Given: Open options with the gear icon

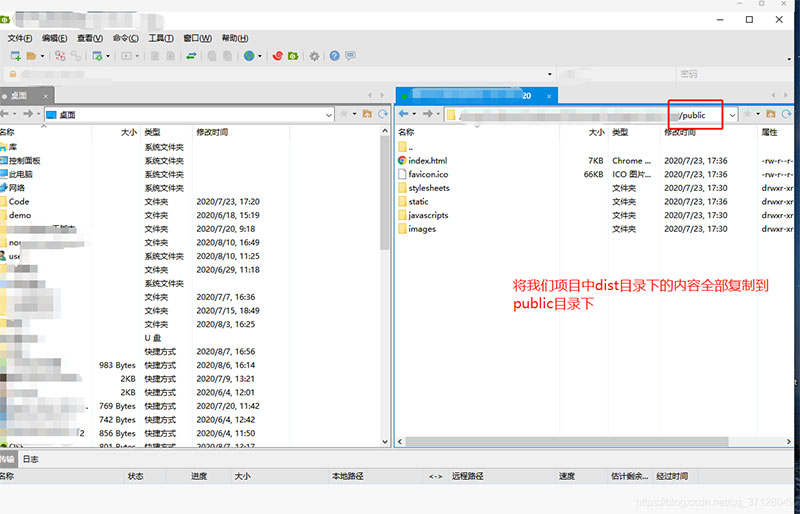Looking at the screenshot, I should coord(314,56).
